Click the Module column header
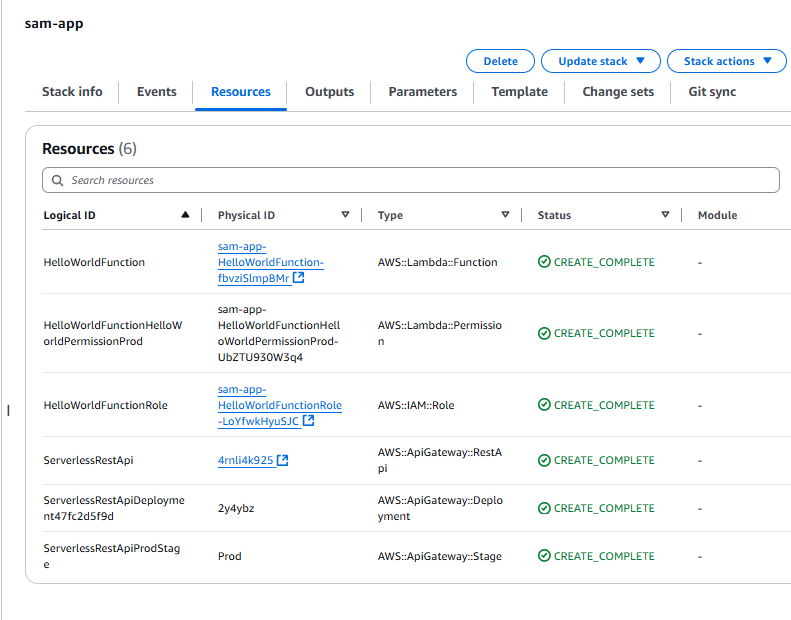 (x=717, y=215)
